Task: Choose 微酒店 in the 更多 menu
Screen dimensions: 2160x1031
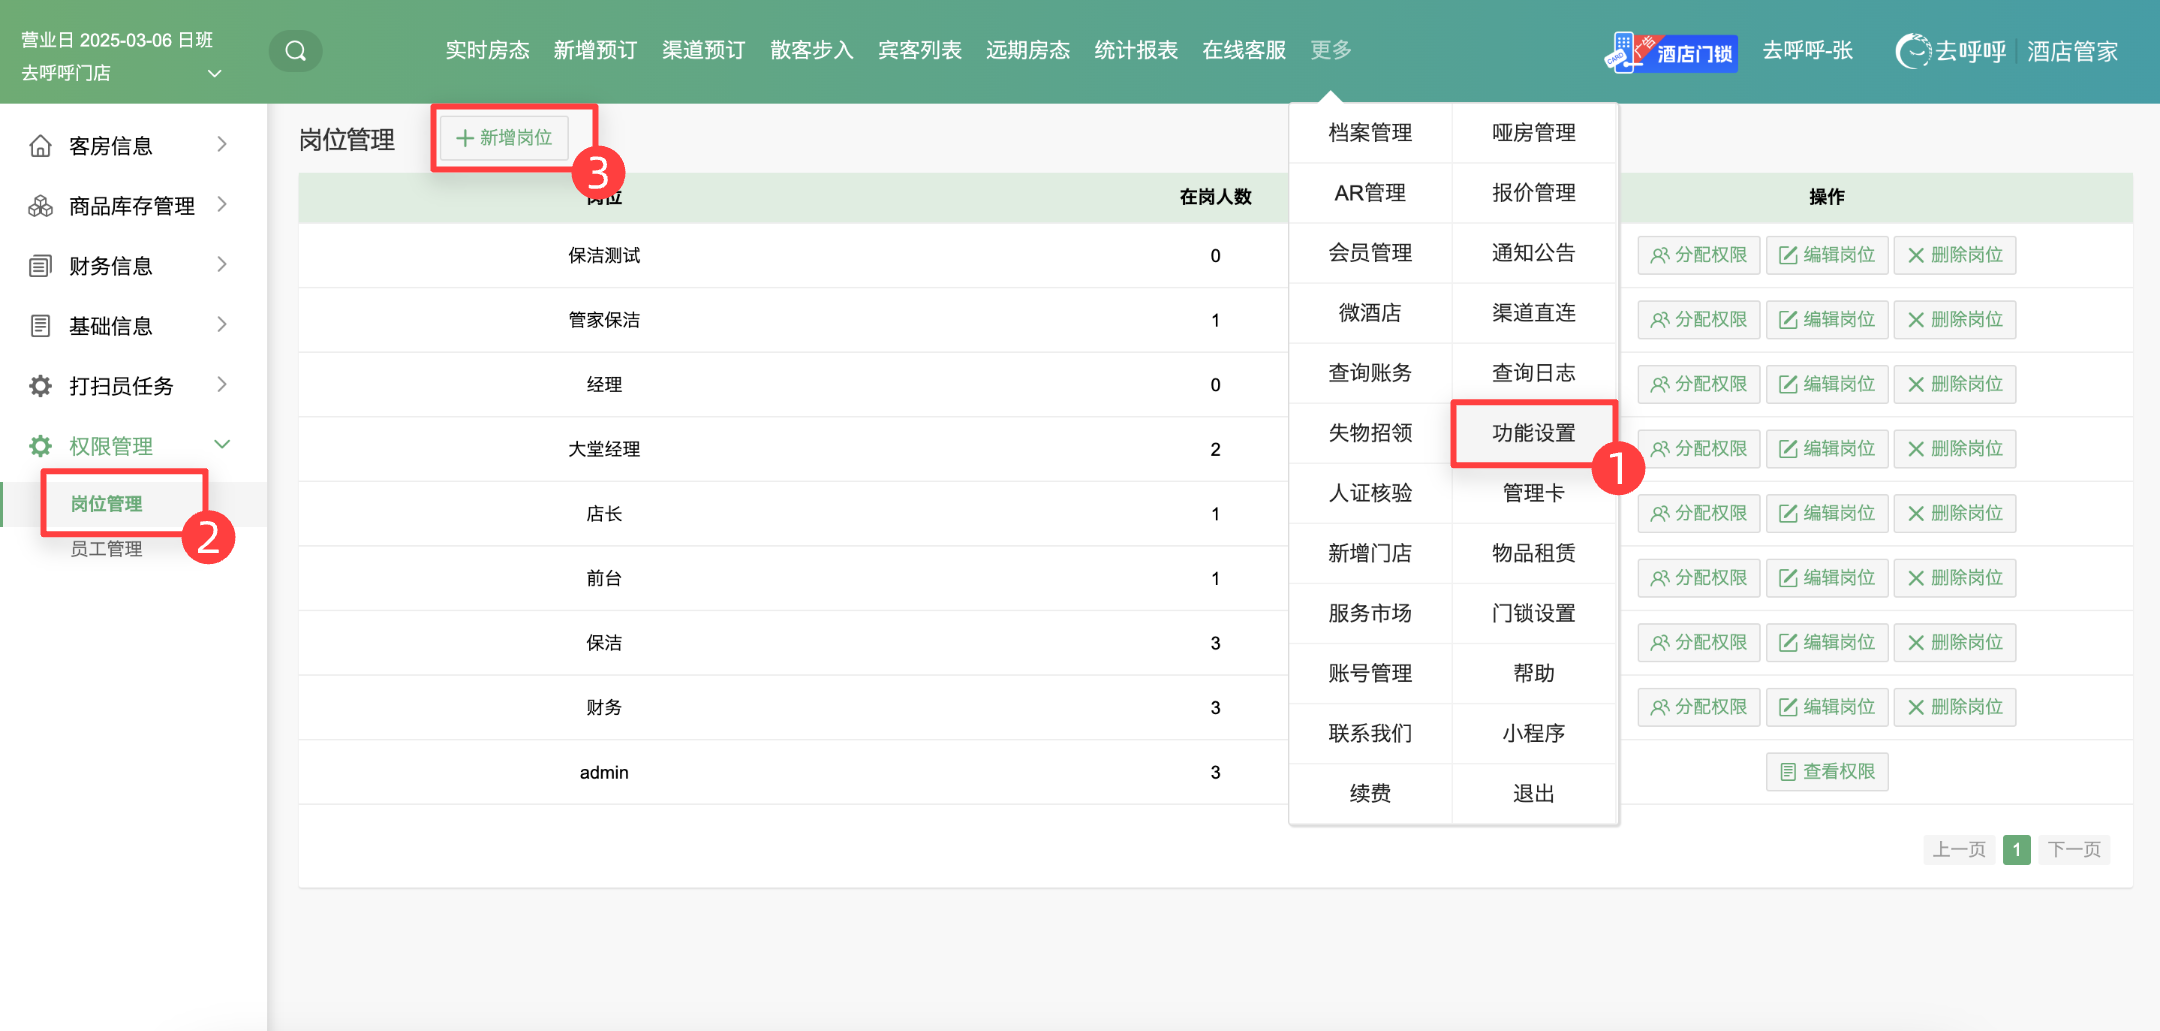Action: (x=1370, y=313)
